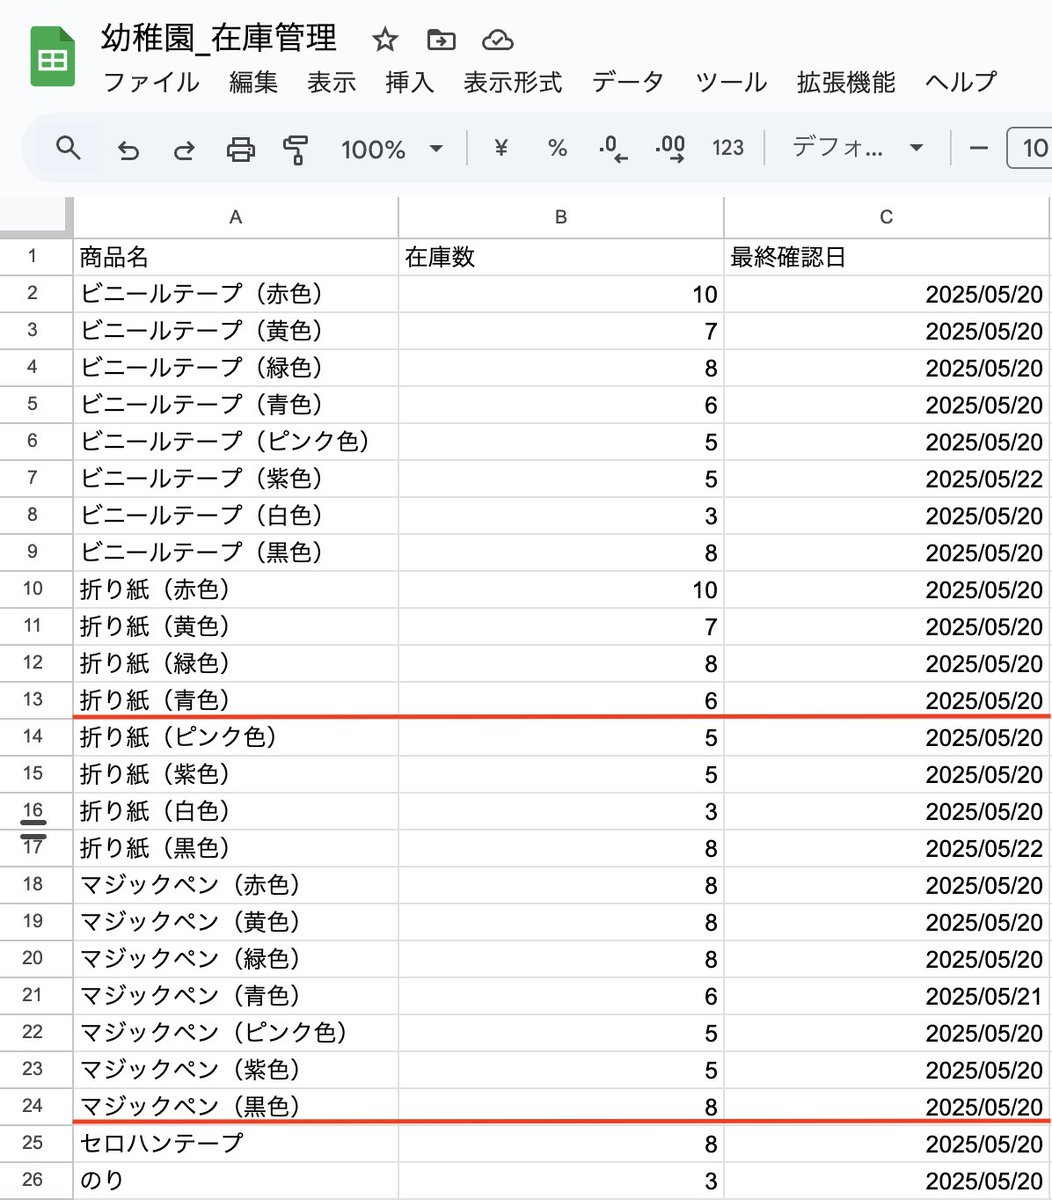Click the font size field
This screenshot has width=1052, height=1200.
click(1029, 149)
